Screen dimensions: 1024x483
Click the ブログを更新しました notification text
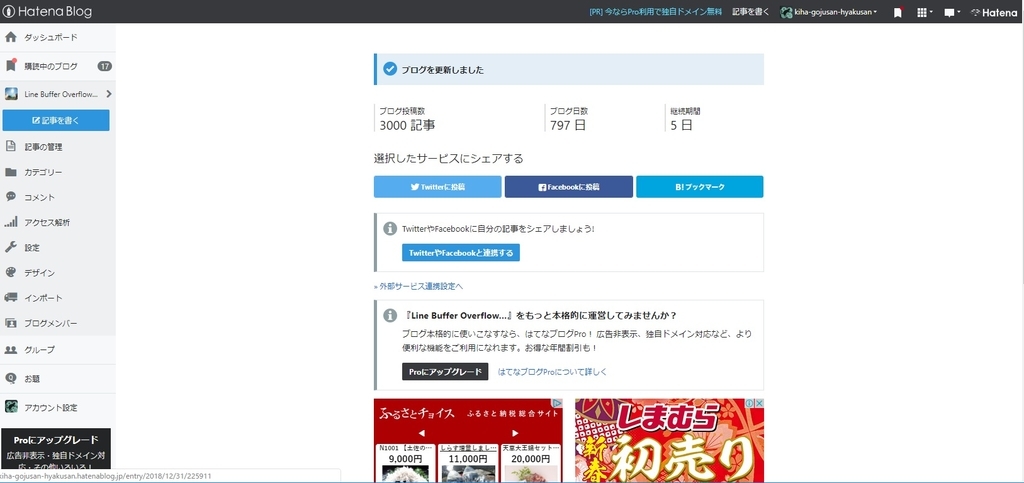click(443, 70)
